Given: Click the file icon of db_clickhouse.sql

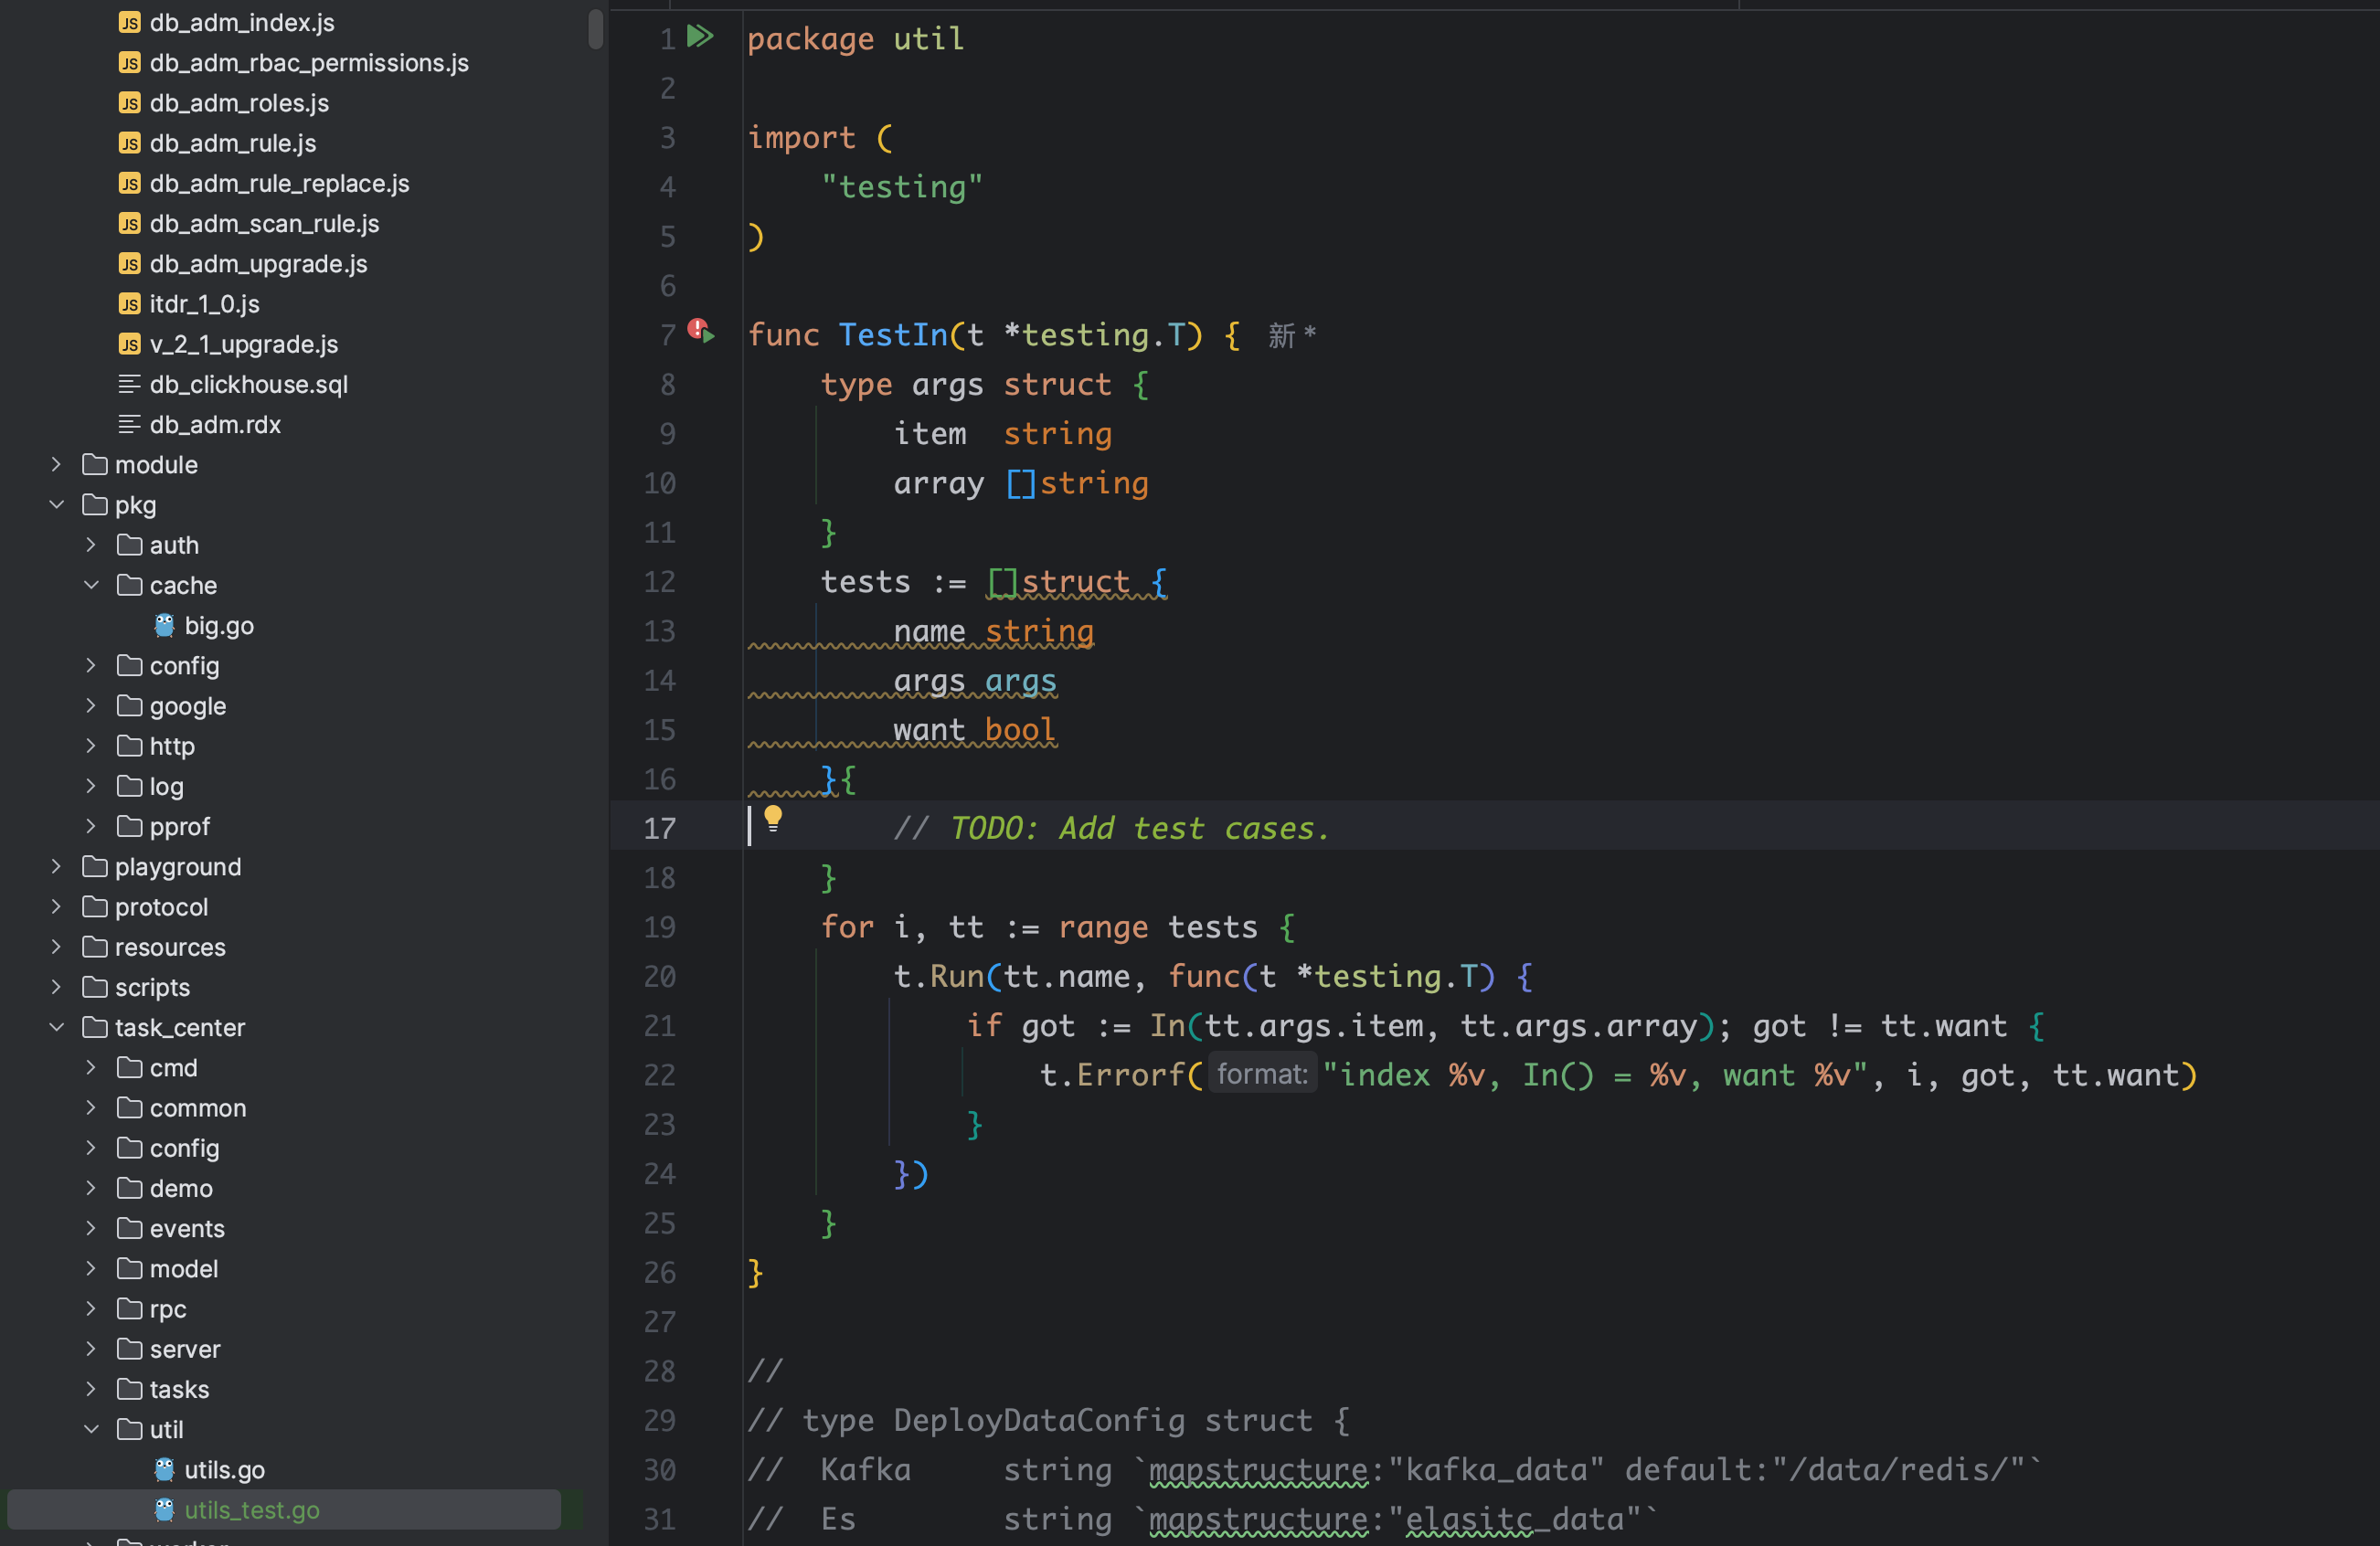Looking at the screenshot, I should click(x=129, y=384).
